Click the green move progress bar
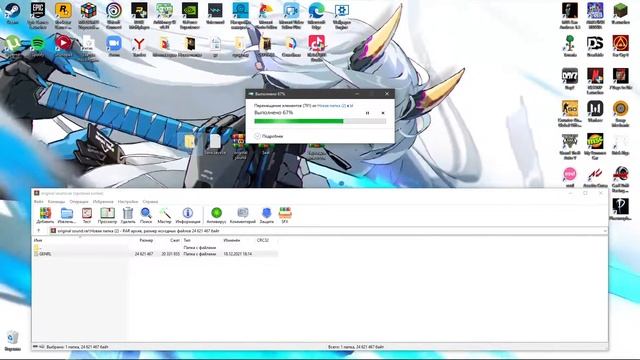Screen dimensions: 640x360 (x=320, y=121)
